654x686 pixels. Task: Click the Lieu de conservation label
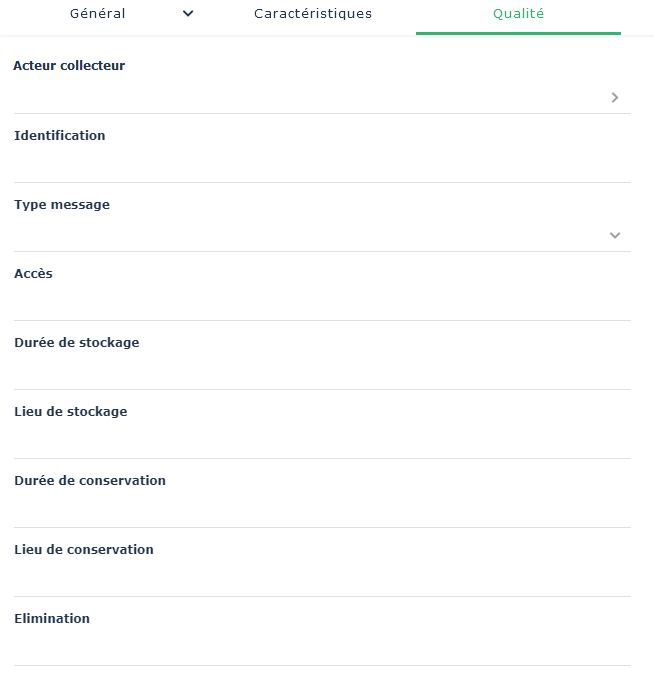pos(84,550)
